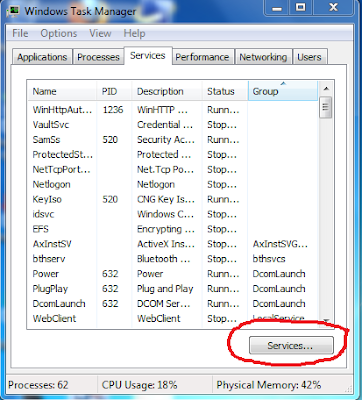Click the DCOM Ser... description cell
Image resolution: width=362 pixels, height=400 pixels.
[164, 304]
